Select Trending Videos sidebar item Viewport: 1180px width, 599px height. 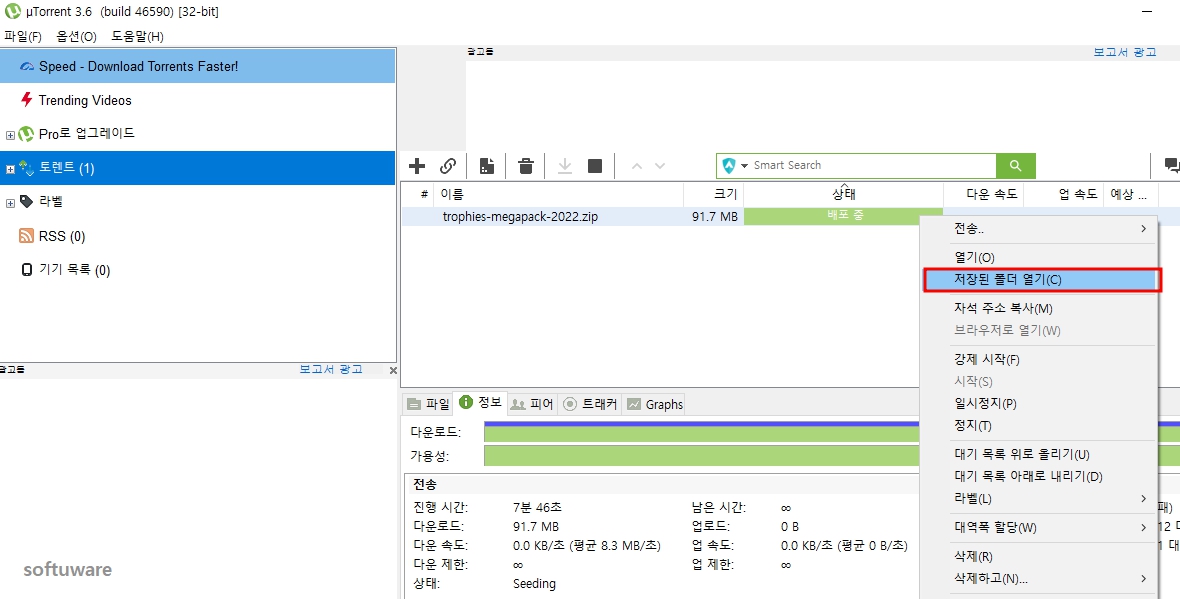[x=197, y=100]
